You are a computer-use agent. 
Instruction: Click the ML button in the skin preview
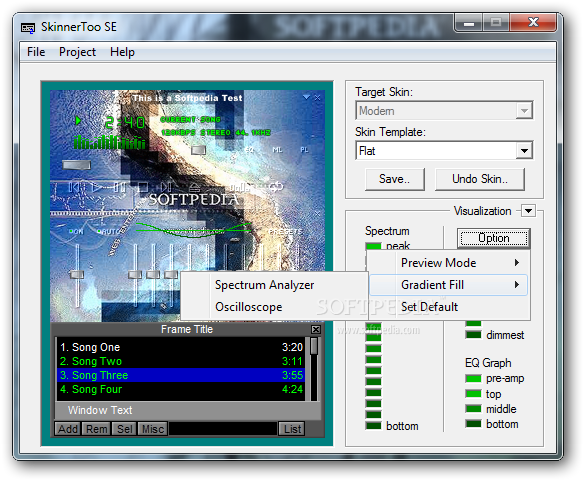(277, 150)
